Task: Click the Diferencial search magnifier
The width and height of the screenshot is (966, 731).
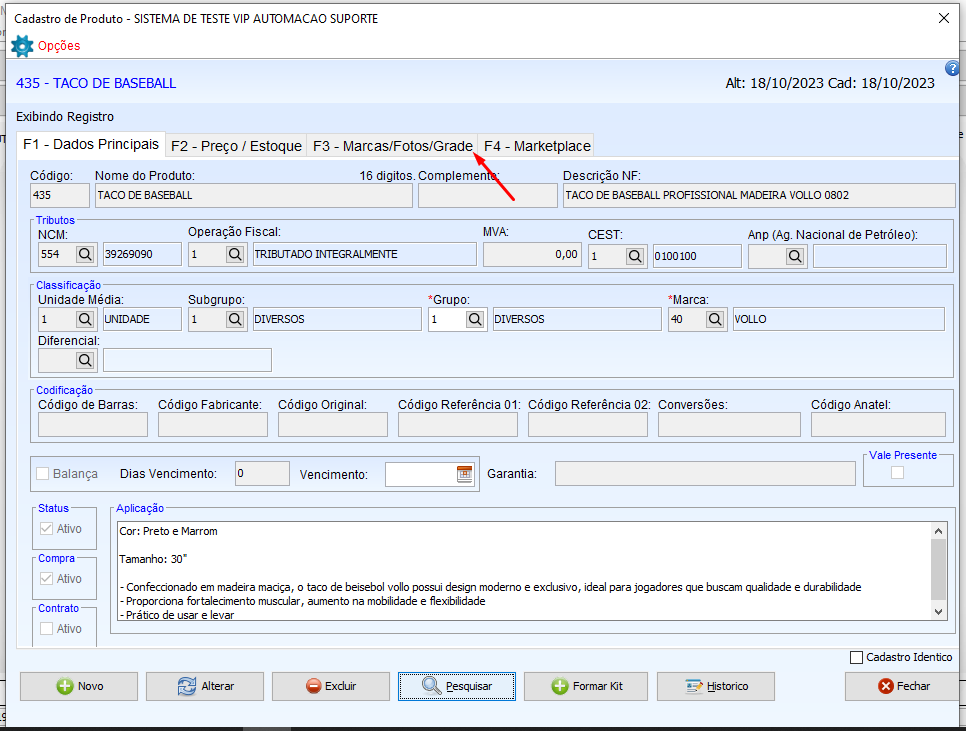Action: (x=85, y=360)
